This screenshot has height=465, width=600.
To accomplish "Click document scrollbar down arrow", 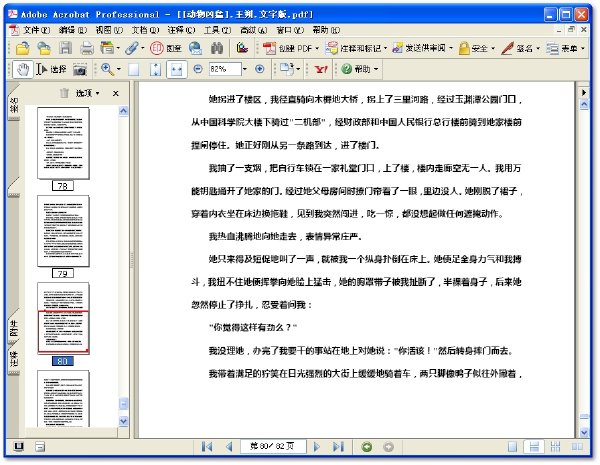I will pos(584,432).
